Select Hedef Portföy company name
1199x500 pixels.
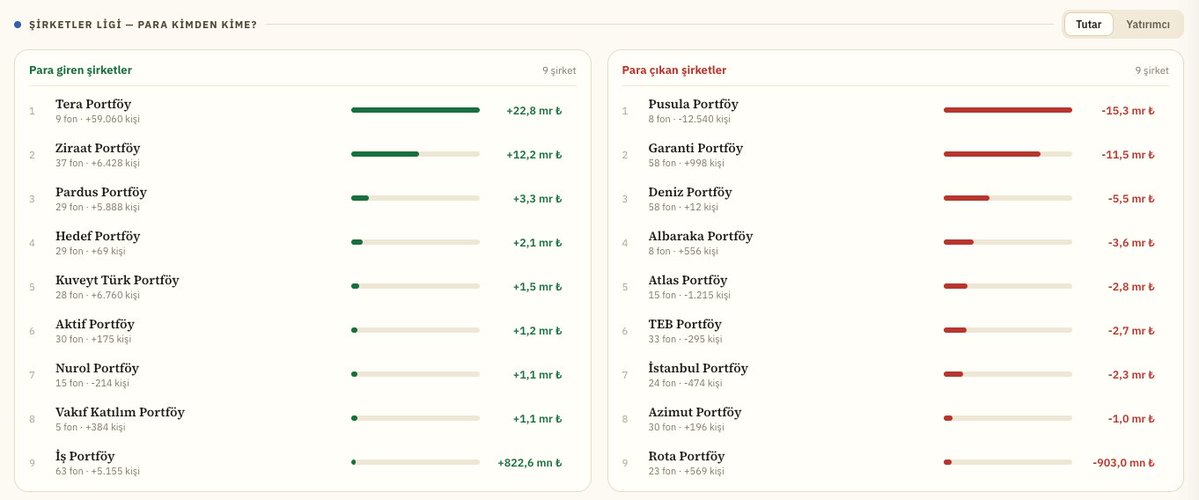98,236
